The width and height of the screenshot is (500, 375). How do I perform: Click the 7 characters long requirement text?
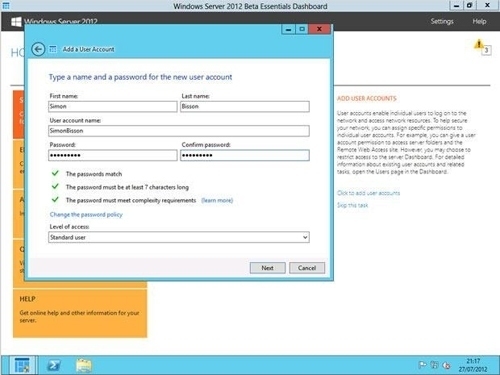tap(127, 187)
